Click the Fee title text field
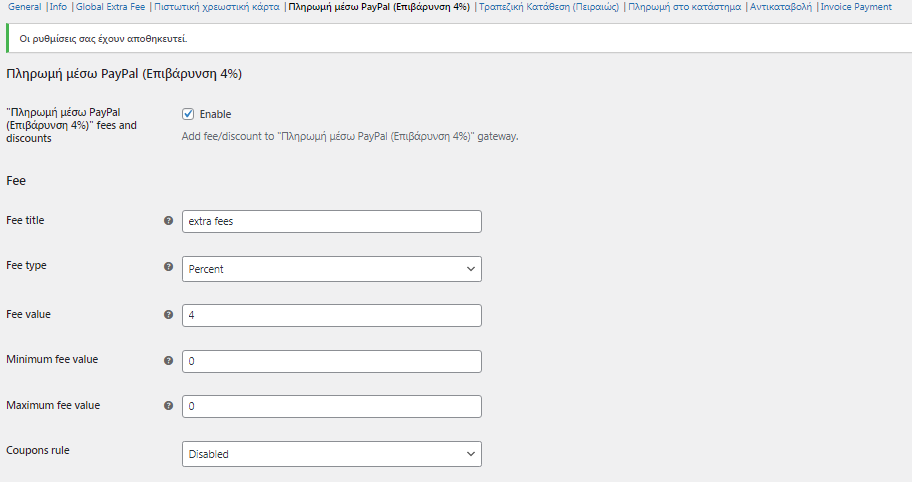The width and height of the screenshot is (912, 482). coord(332,222)
